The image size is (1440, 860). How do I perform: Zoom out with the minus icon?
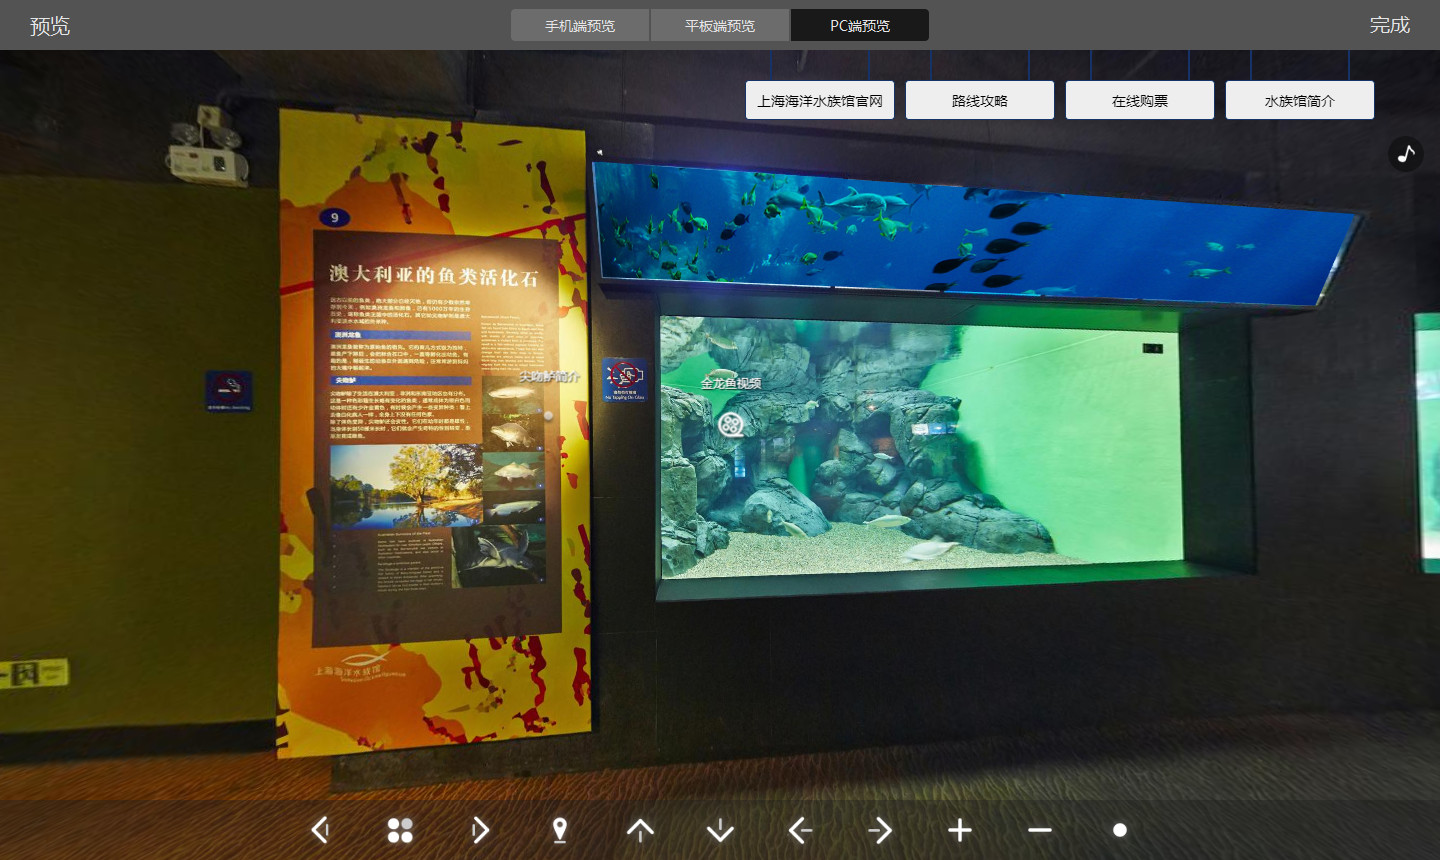click(x=1040, y=830)
